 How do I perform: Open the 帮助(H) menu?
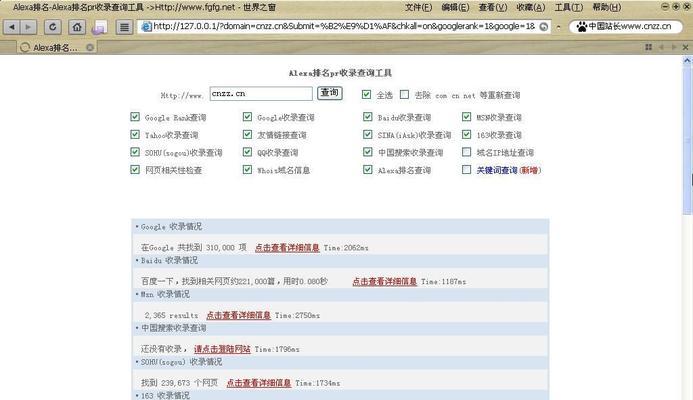tap(606, 7)
